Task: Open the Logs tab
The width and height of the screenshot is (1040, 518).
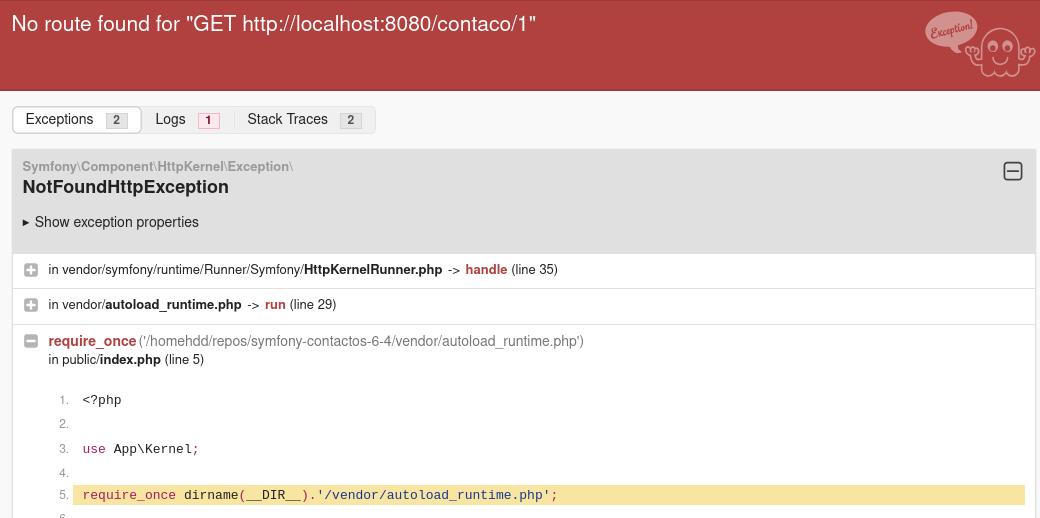Action: coord(188,120)
